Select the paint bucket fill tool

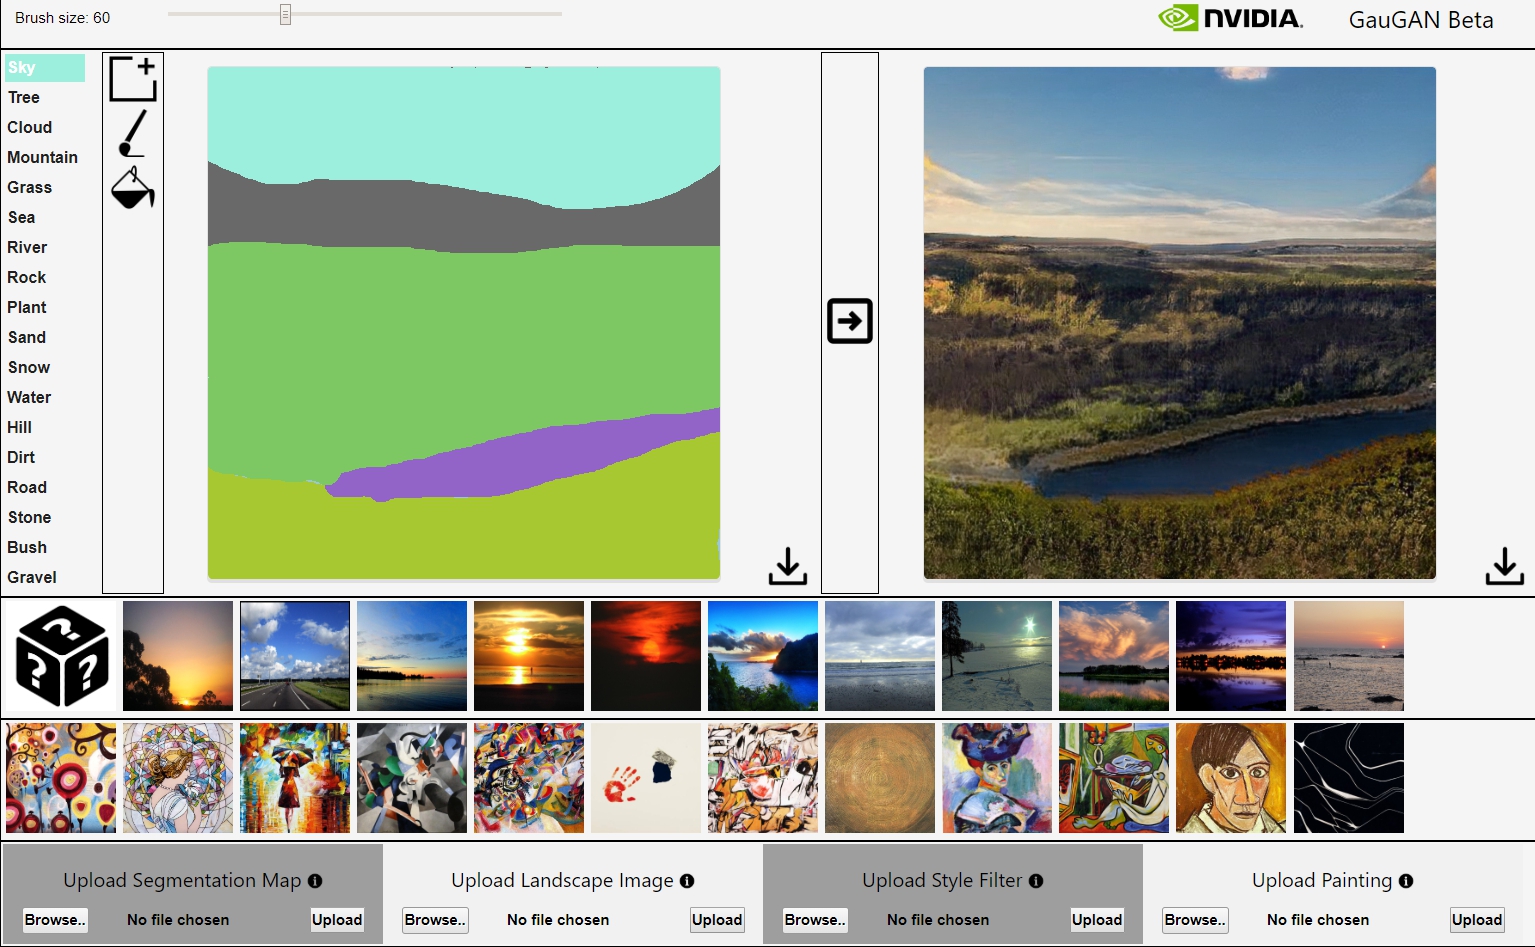pos(133,188)
